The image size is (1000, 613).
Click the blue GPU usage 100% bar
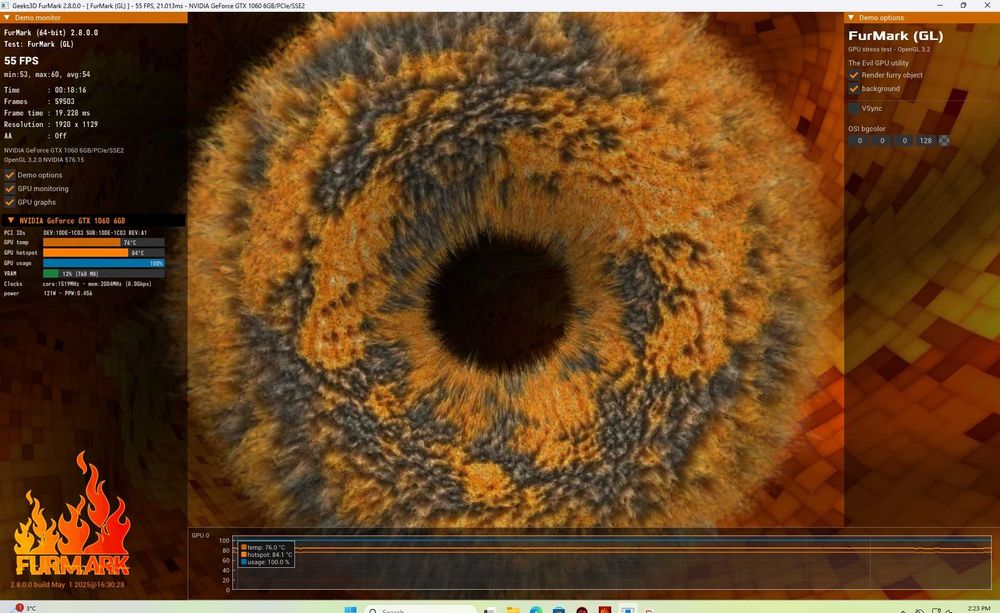pos(104,263)
